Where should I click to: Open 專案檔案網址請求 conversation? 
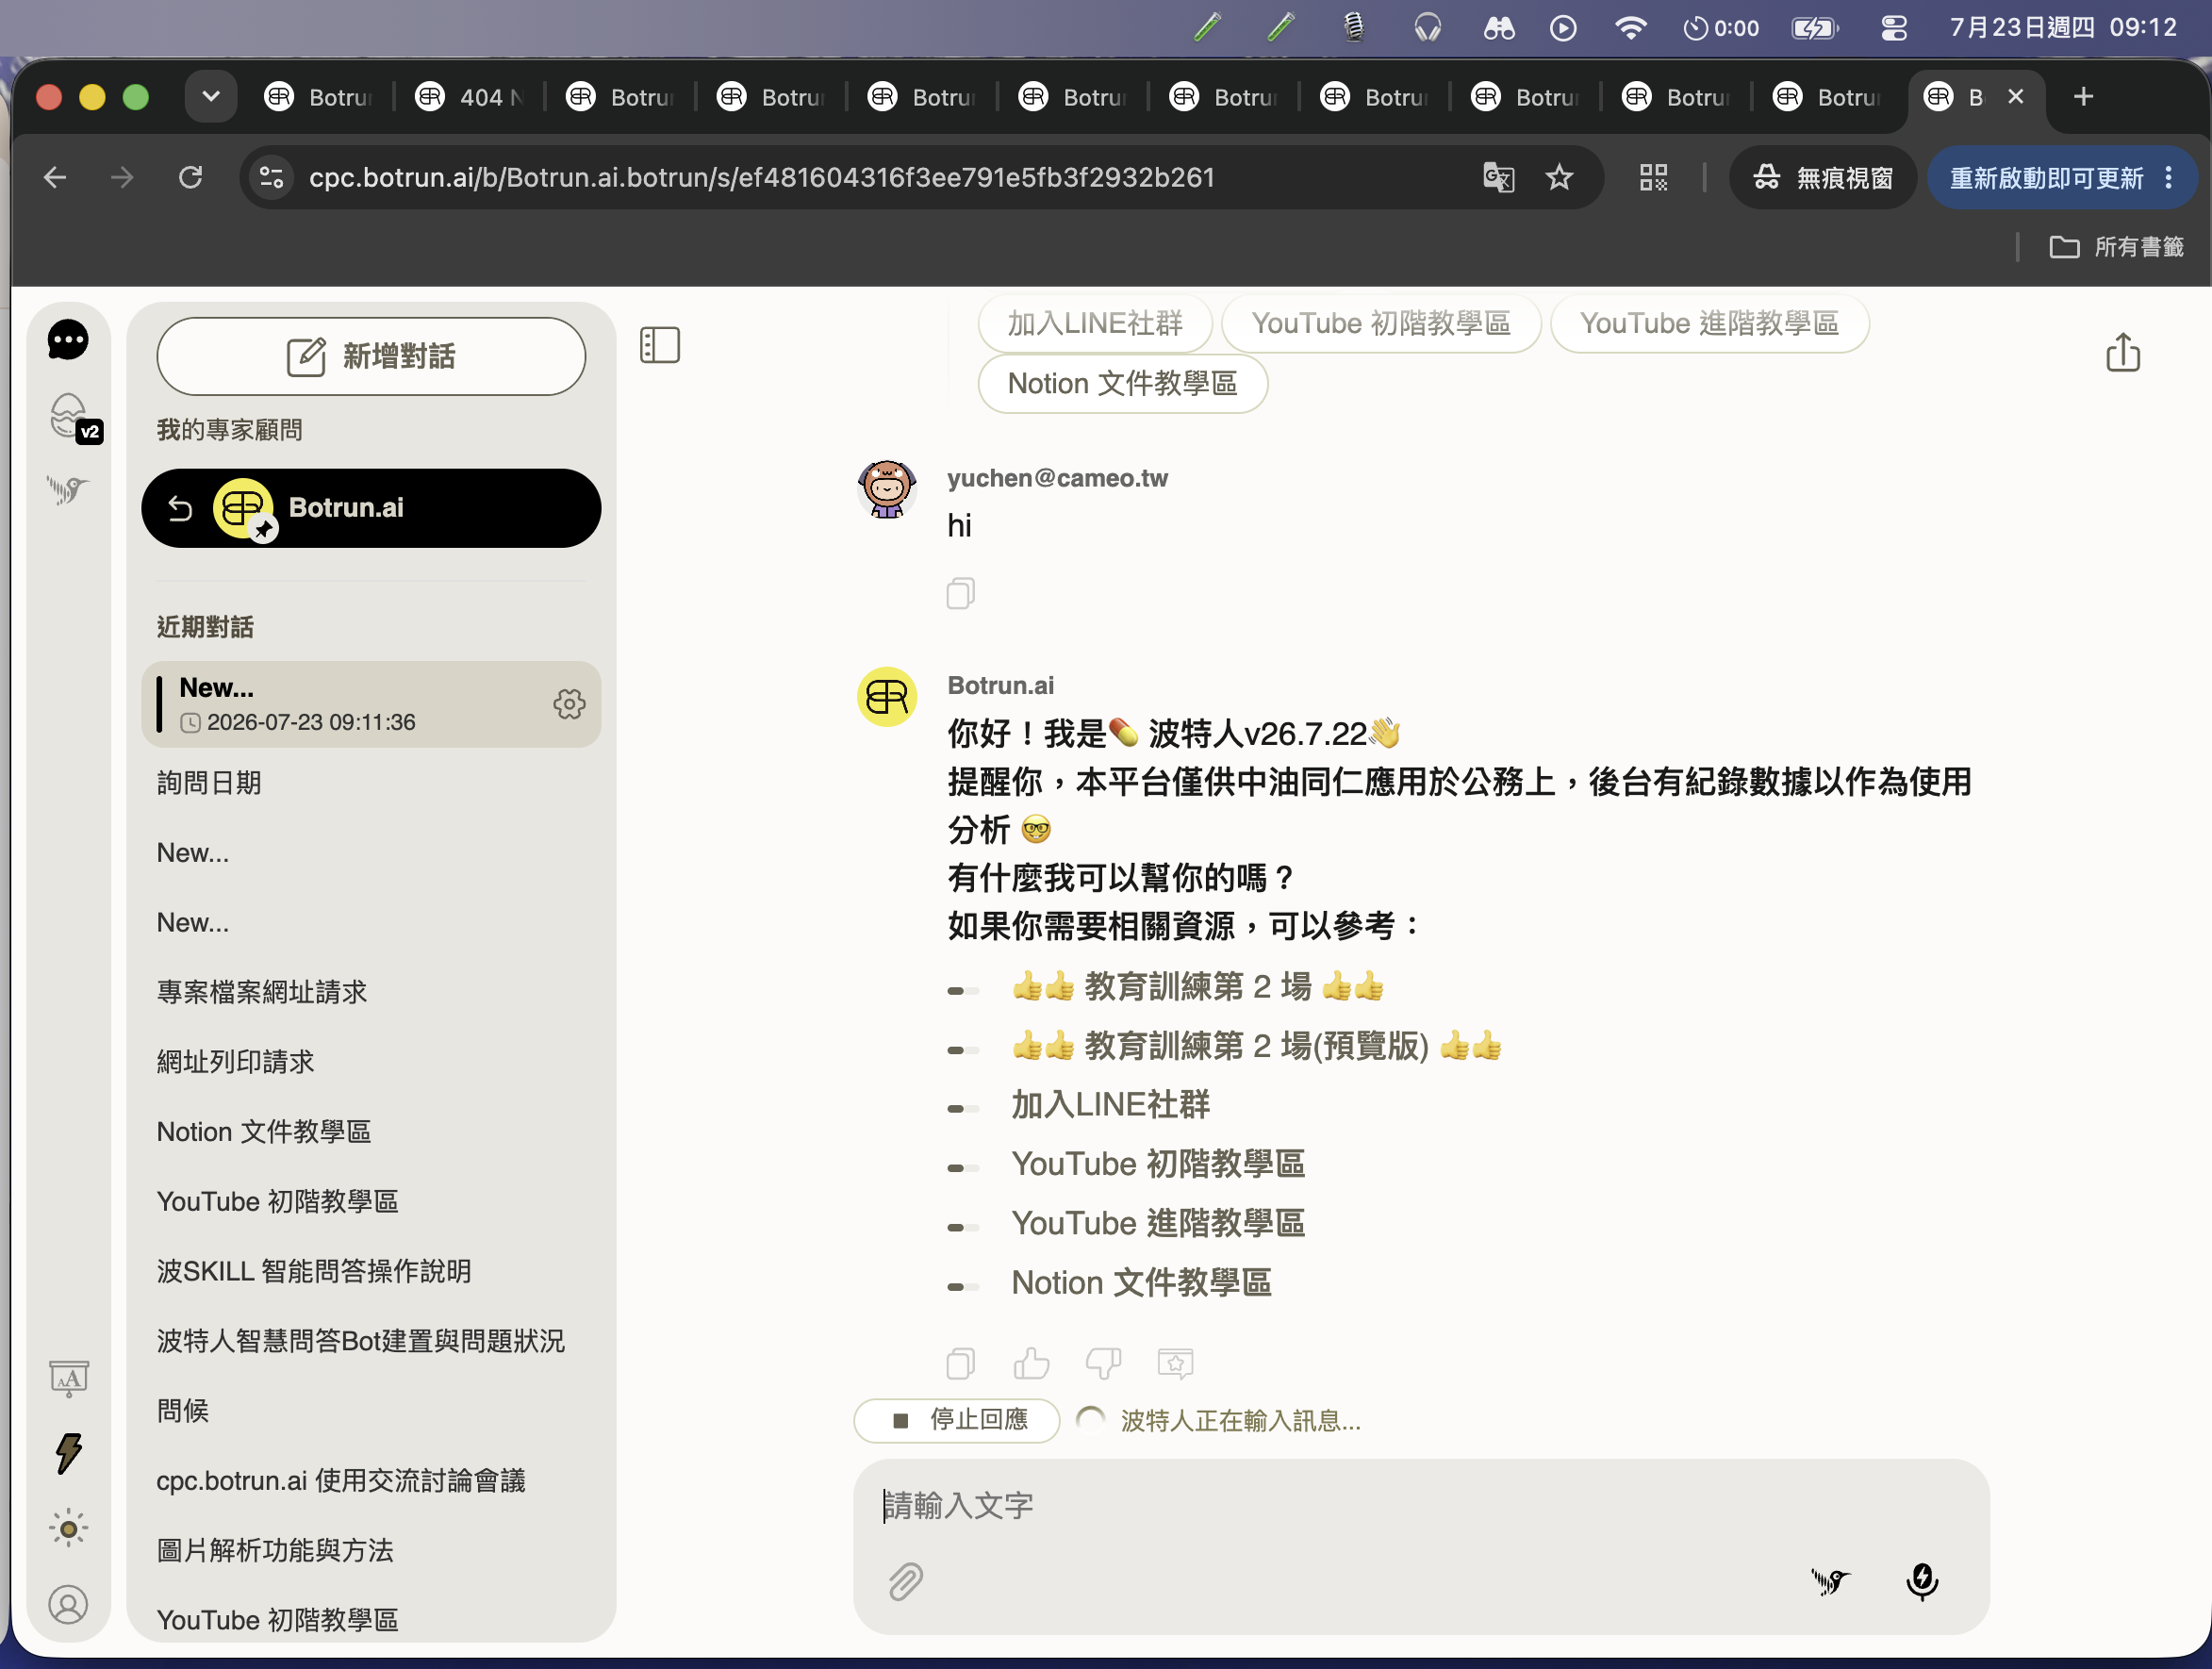point(371,992)
